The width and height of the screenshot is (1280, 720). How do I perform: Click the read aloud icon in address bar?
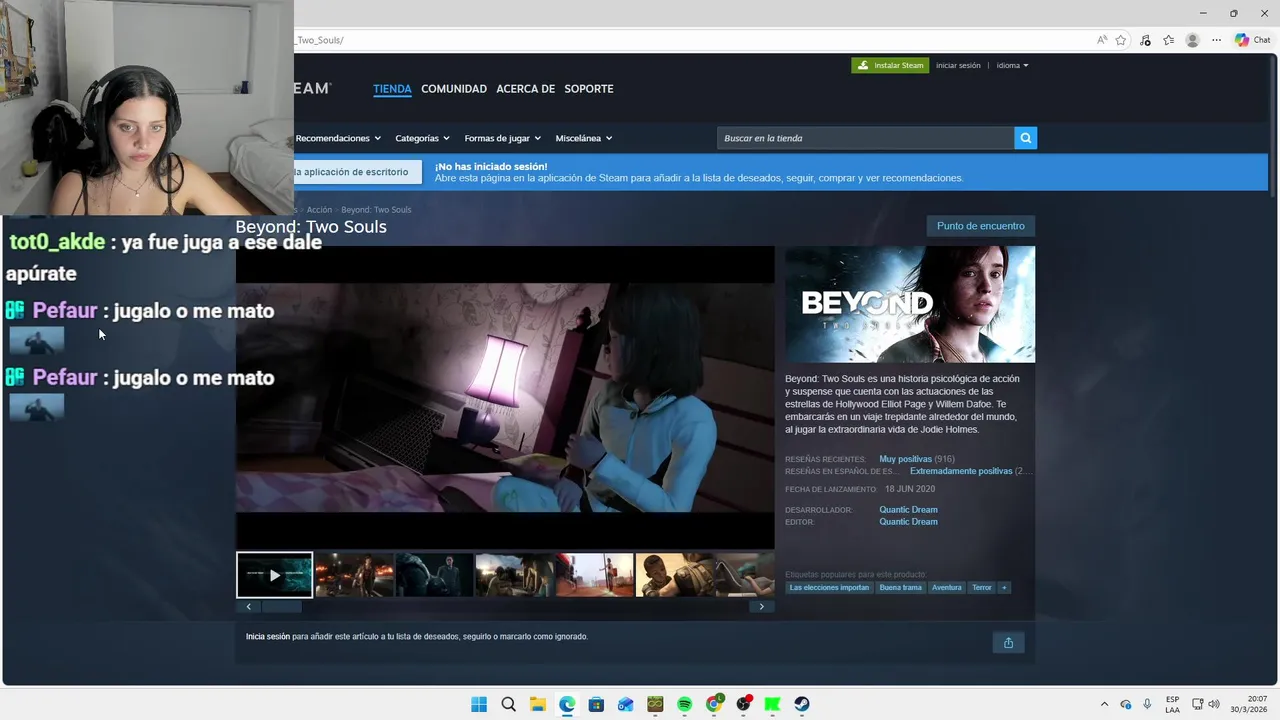click(x=1102, y=40)
